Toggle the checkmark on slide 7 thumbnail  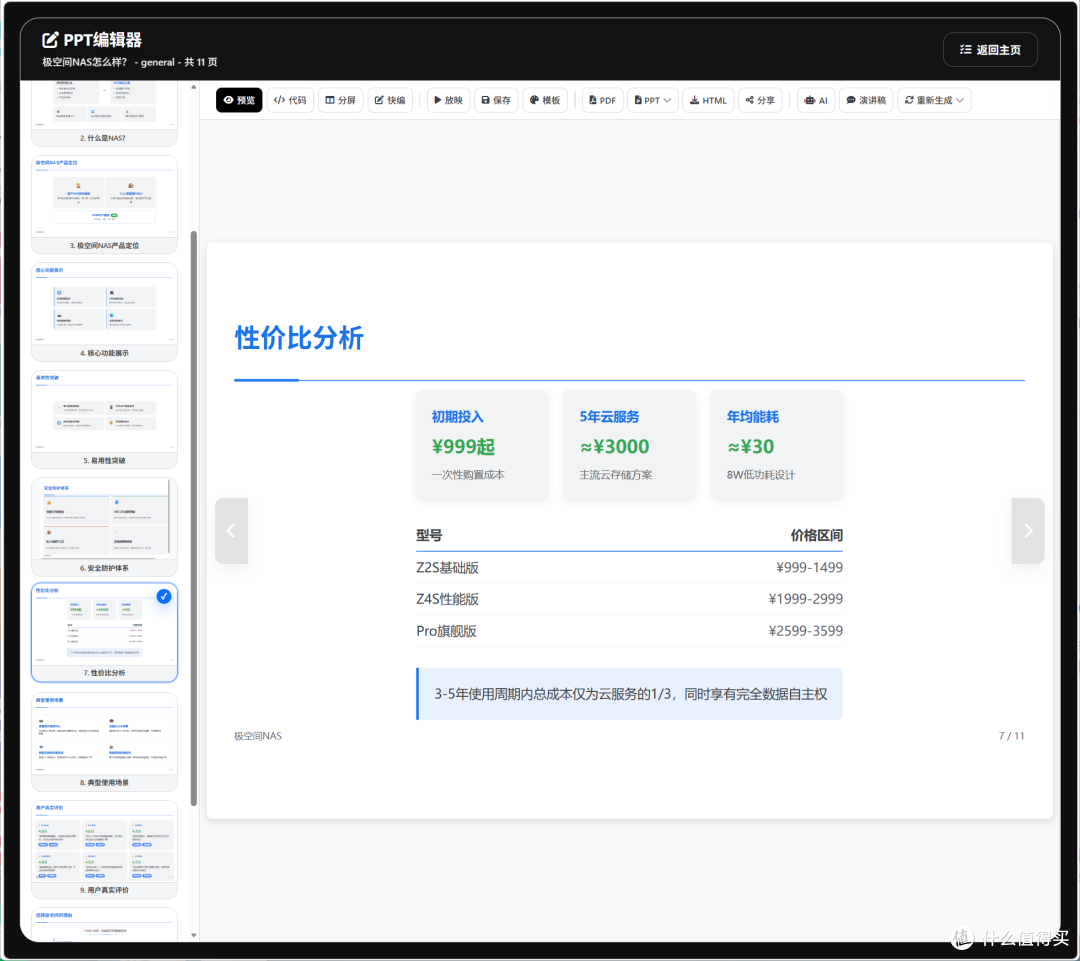164,597
